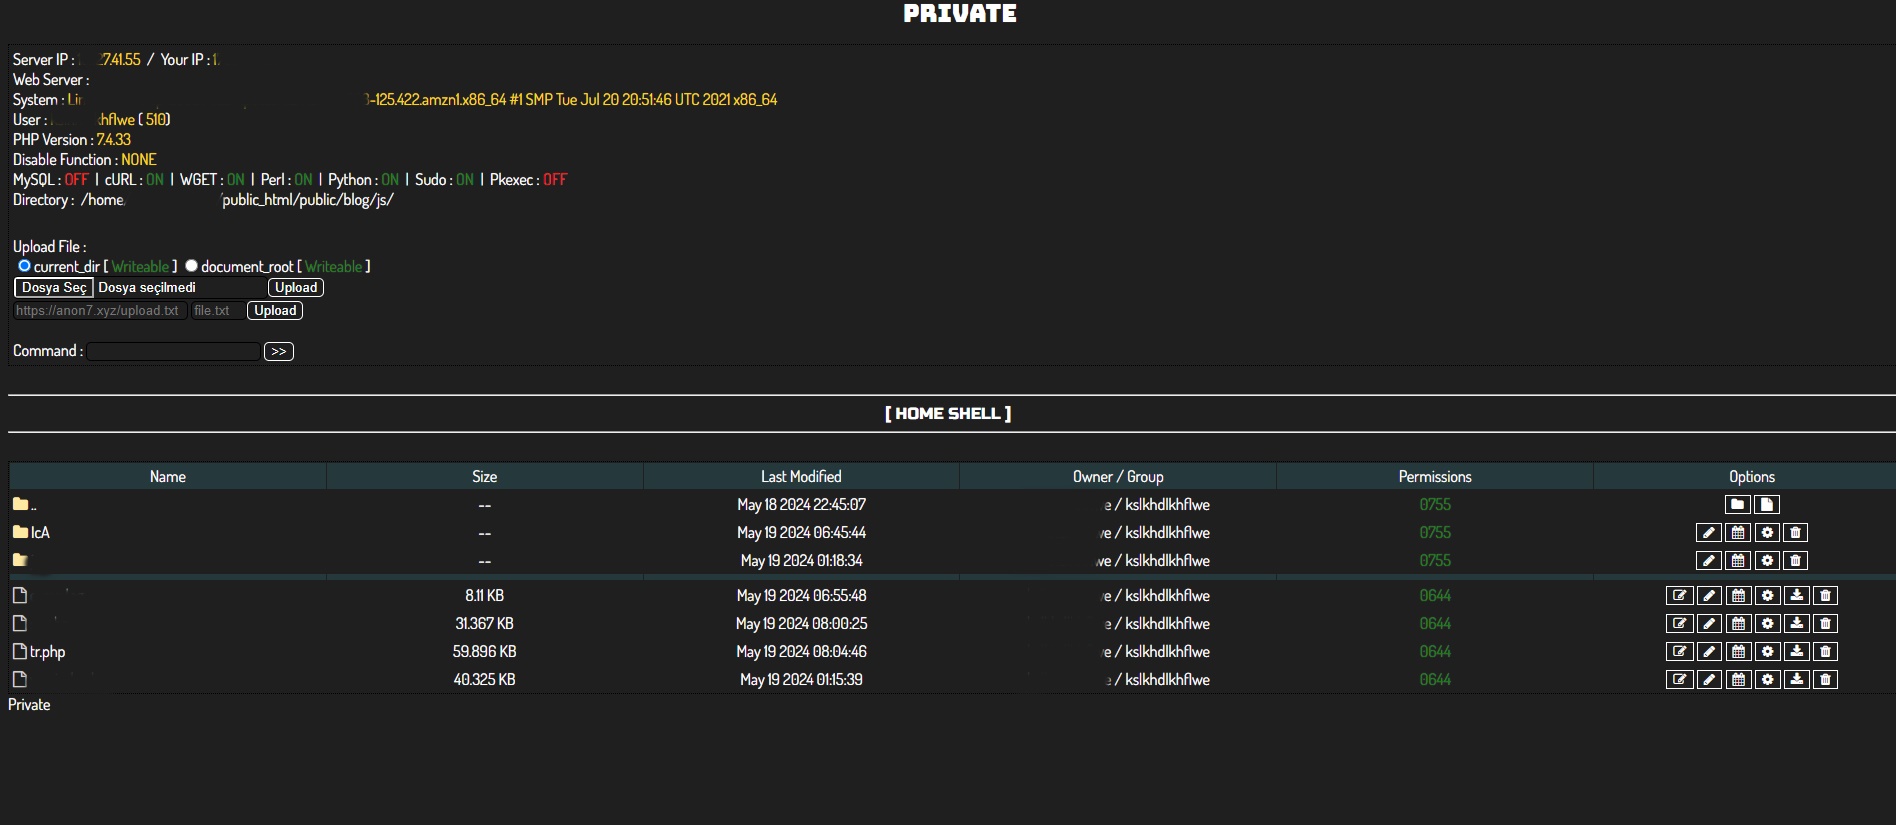
Task: Click the download icon for the 40.325 KB file
Action: click(x=1797, y=680)
